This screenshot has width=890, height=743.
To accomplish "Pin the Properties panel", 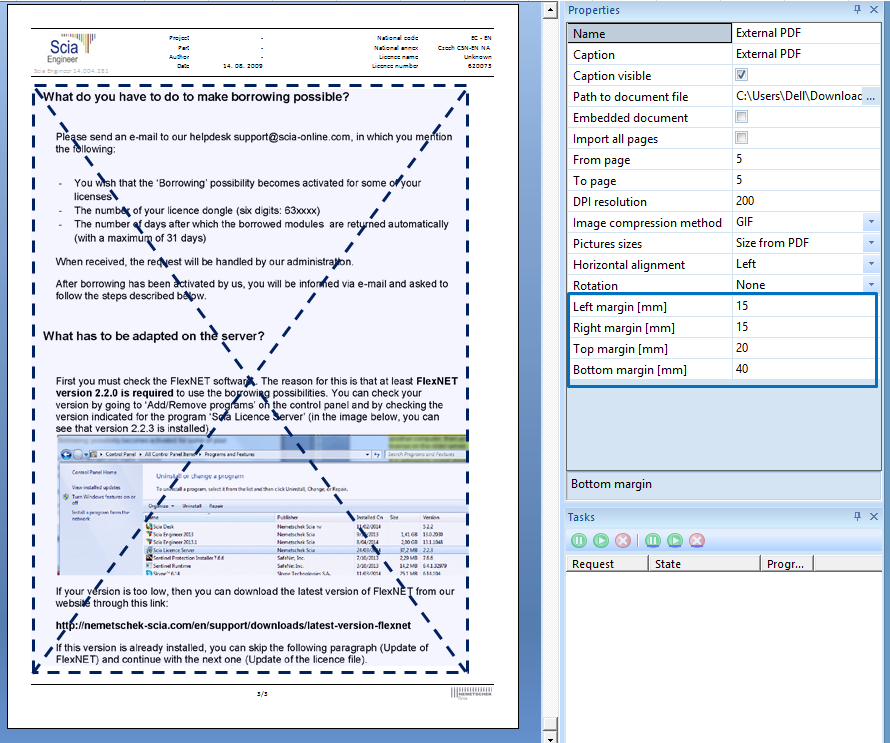I will click(x=857, y=10).
